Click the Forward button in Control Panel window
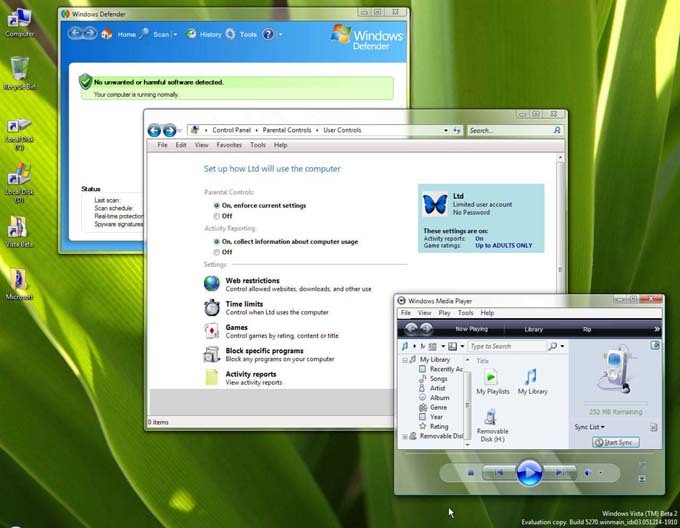 [x=170, y=130]
